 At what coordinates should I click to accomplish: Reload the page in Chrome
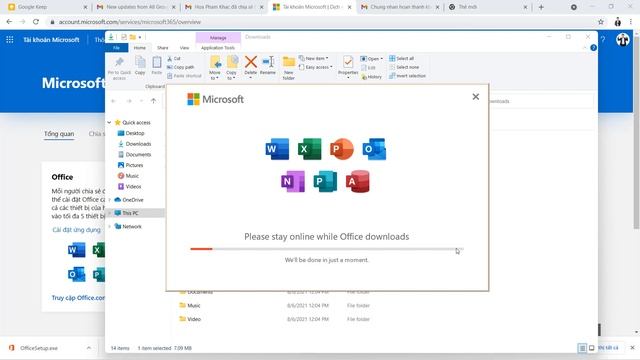[x=36, y=22]
